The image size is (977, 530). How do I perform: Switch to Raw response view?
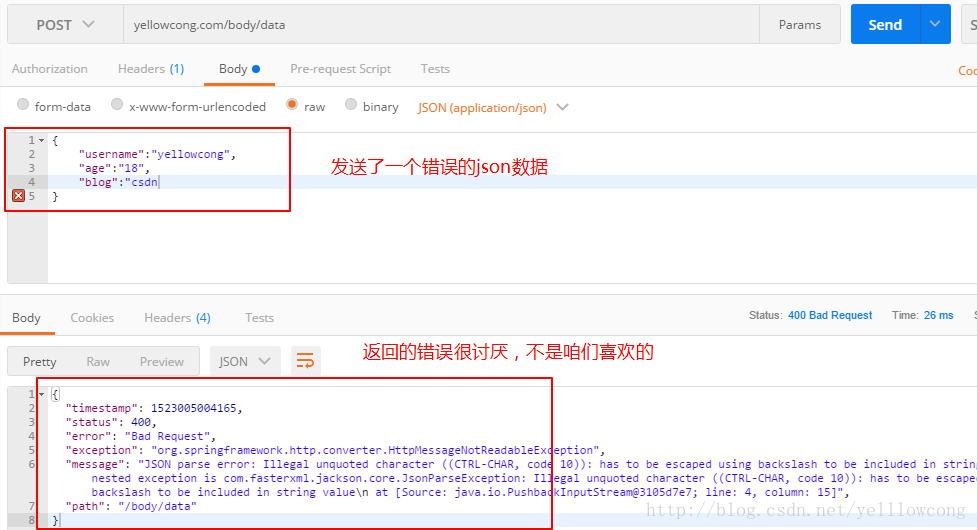coord(98,362)
